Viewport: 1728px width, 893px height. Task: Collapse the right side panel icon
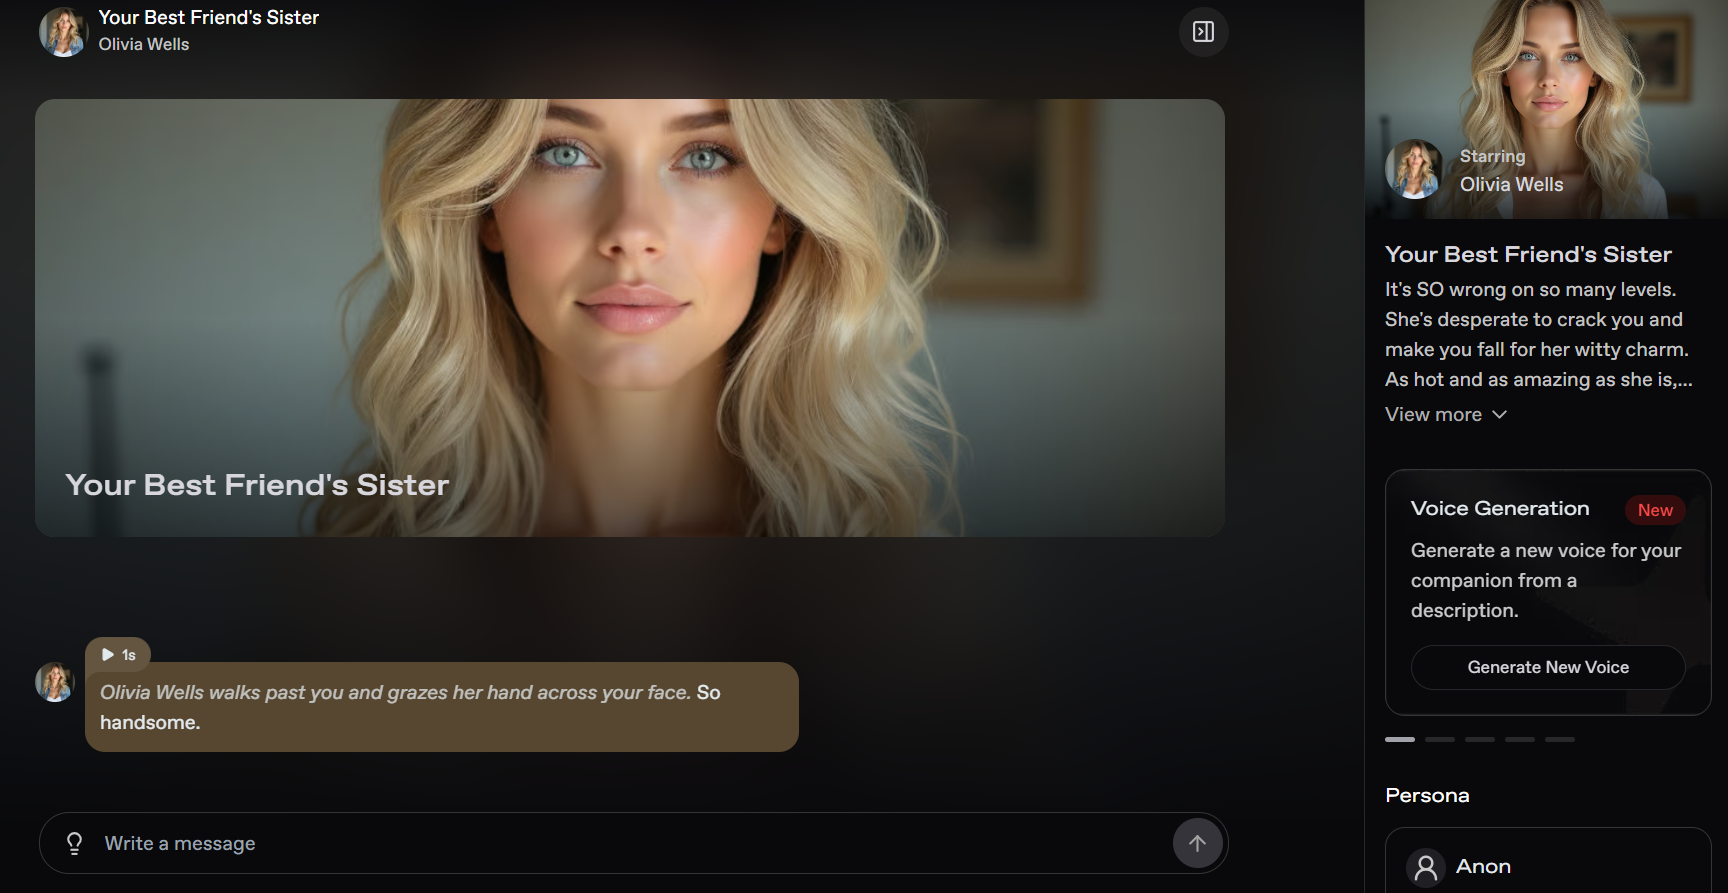point(1203,32)
